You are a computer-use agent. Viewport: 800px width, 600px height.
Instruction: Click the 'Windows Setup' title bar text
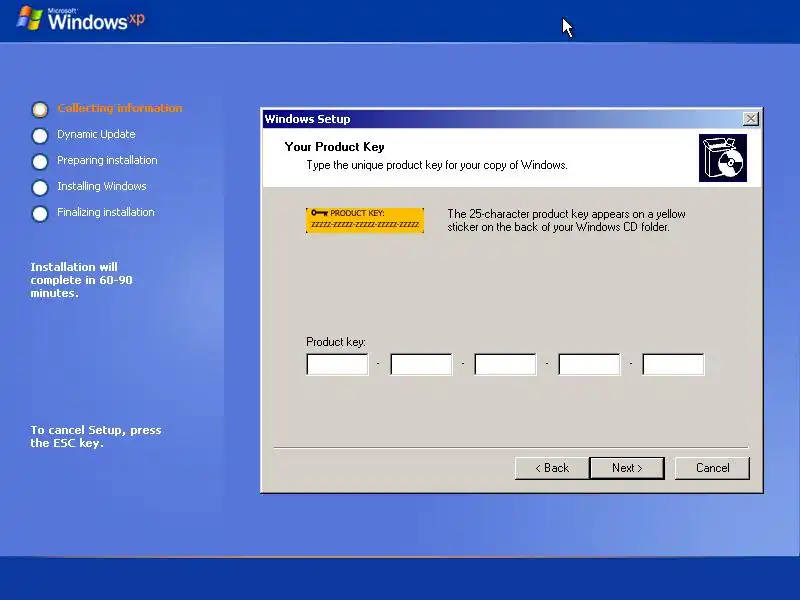[307, 119]
